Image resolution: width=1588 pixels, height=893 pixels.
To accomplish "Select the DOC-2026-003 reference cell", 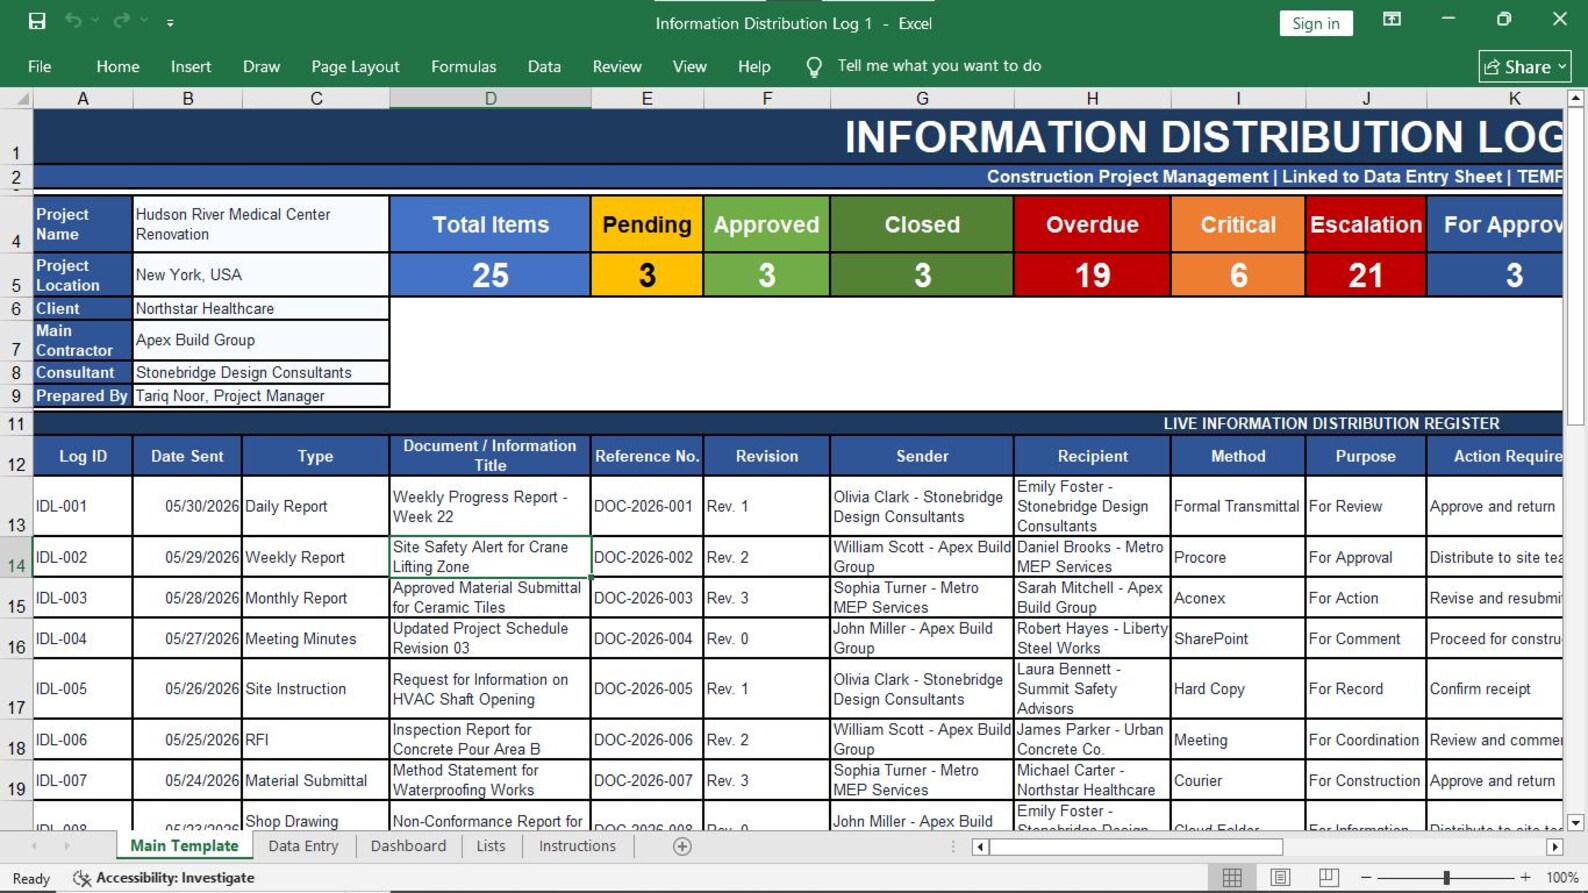I will point(647,598).
